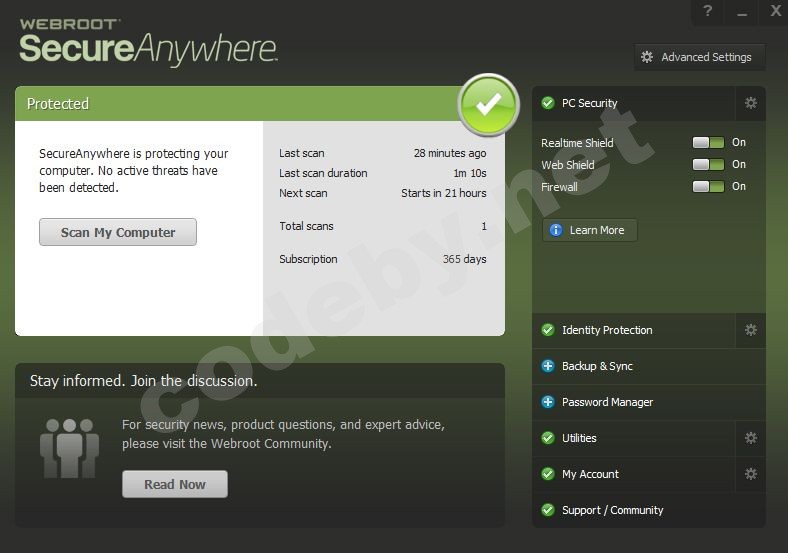
Task: Click the Utilities gear icon
Action: tap(751, 438)
